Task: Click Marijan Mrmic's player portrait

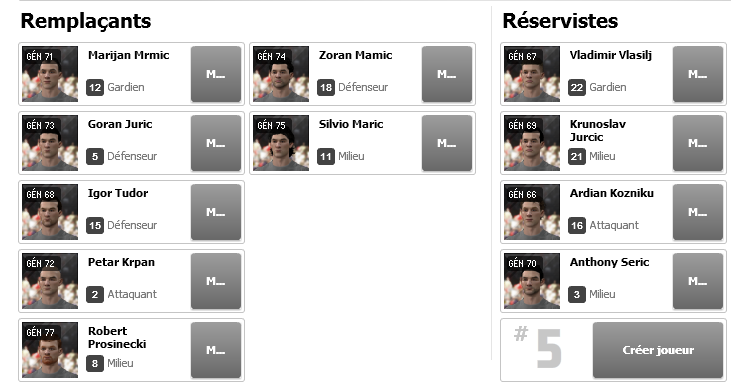Action: 50,74
